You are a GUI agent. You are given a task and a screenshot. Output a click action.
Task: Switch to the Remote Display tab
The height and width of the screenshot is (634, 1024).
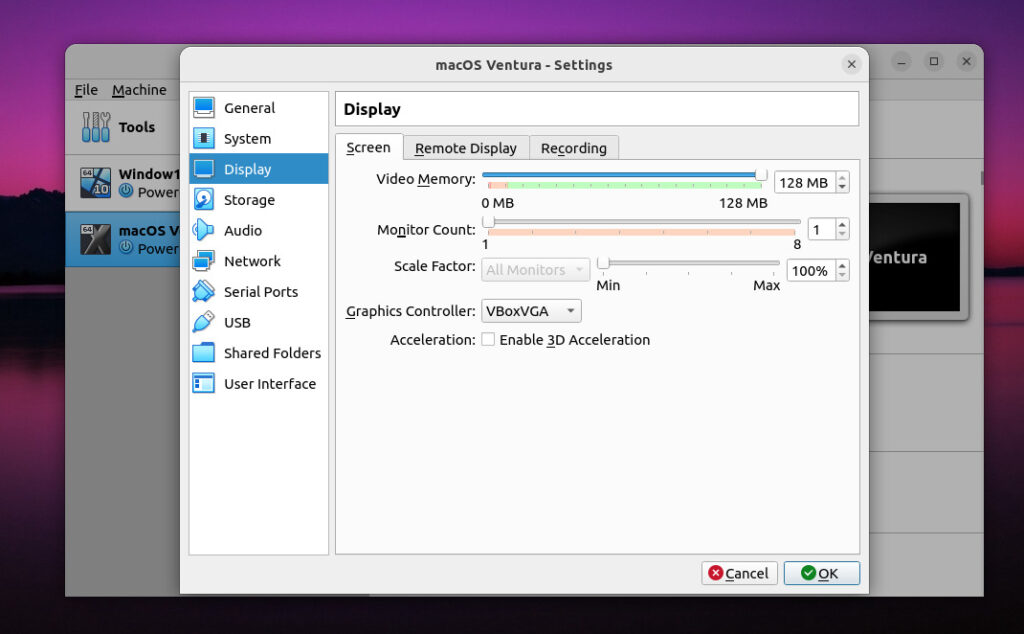[x=466, y=148]
